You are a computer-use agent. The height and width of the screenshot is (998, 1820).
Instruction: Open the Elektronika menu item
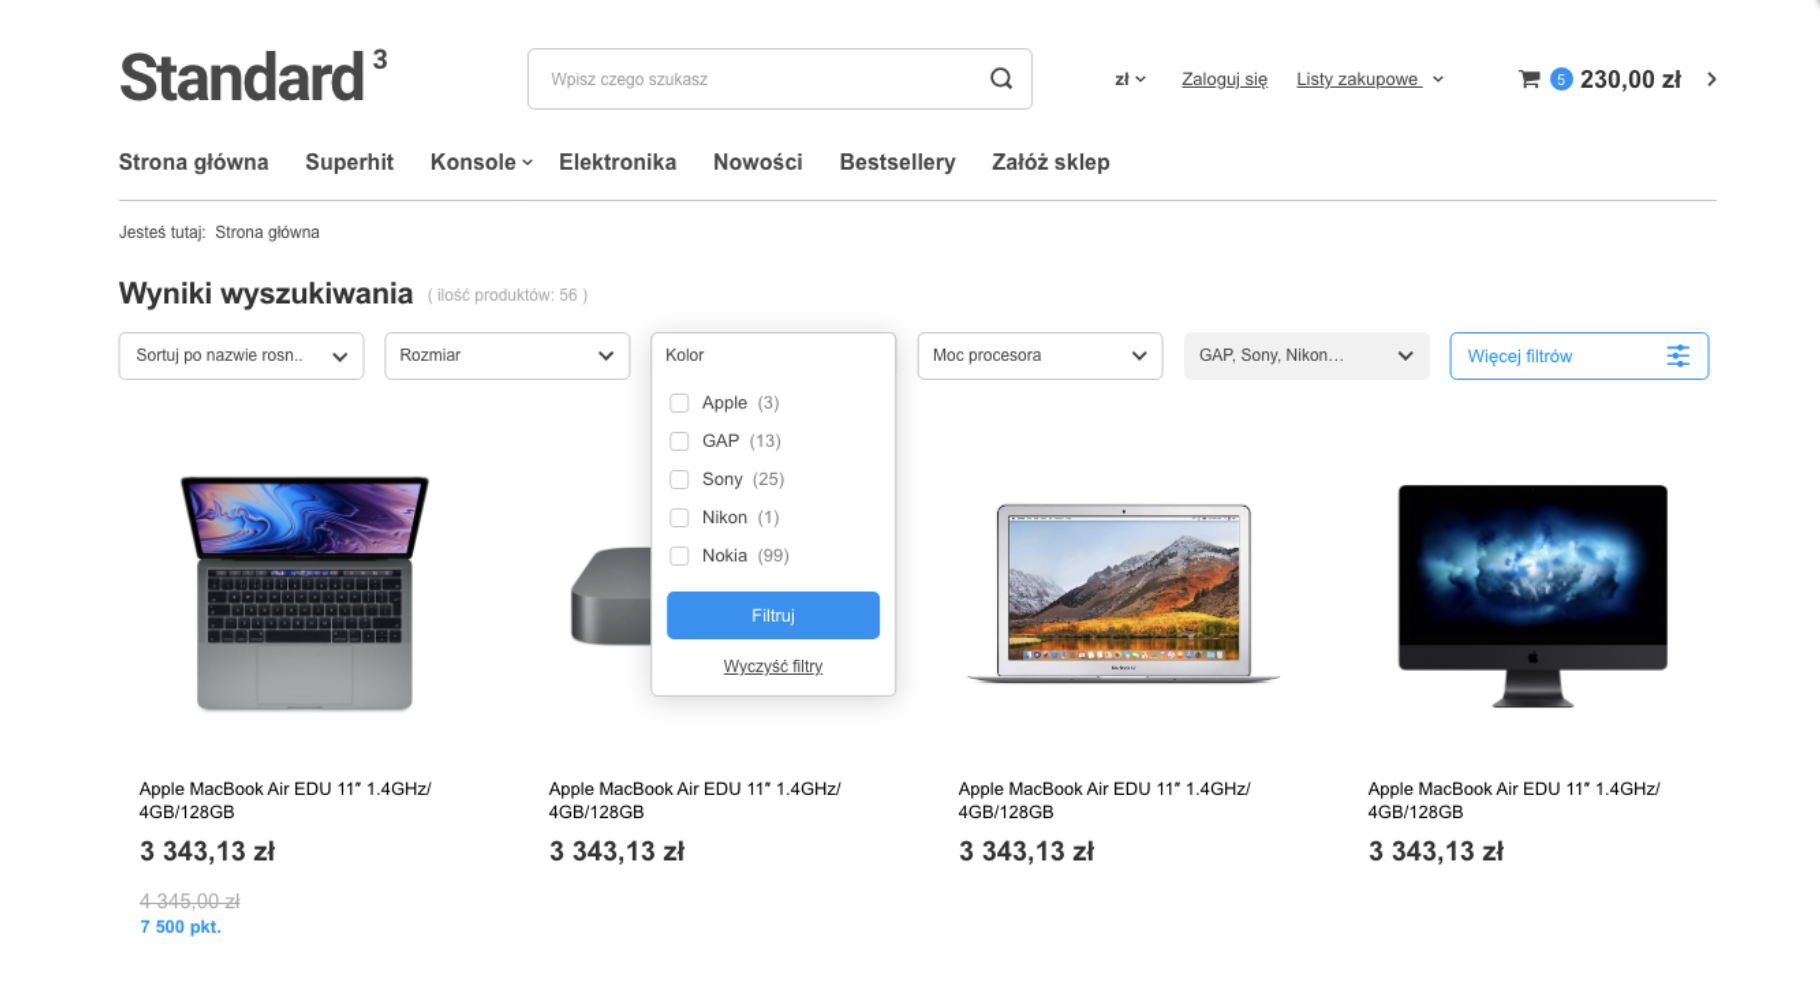[617, 162]
